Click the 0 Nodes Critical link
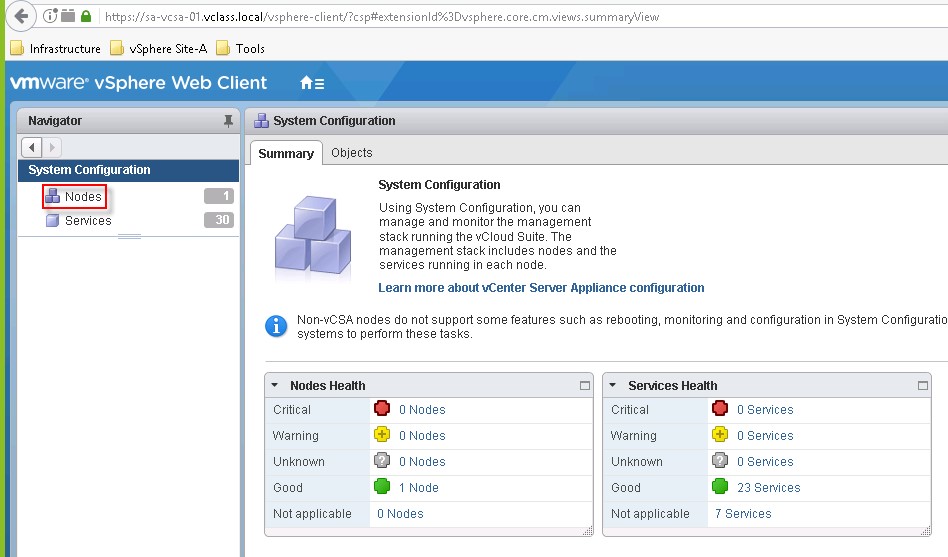 422,409
